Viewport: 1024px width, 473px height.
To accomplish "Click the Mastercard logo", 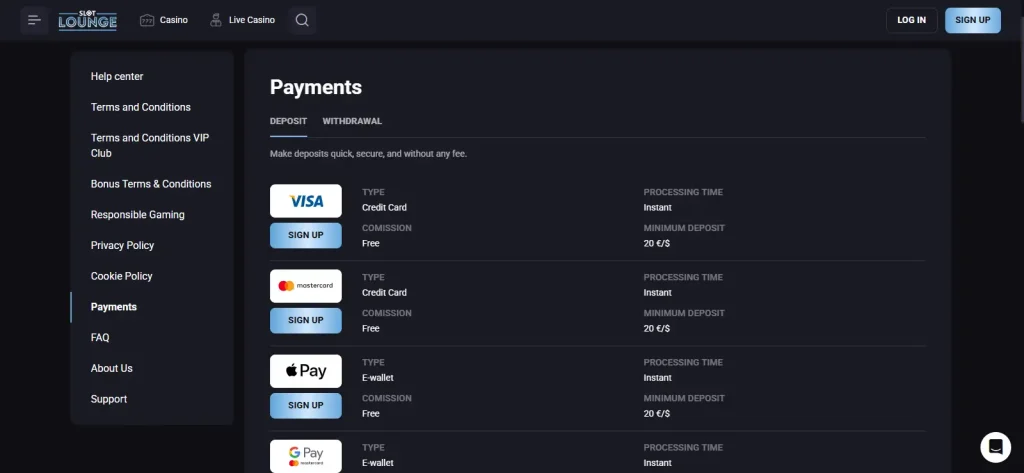I will pyautogui.click(x=306, y=285).
